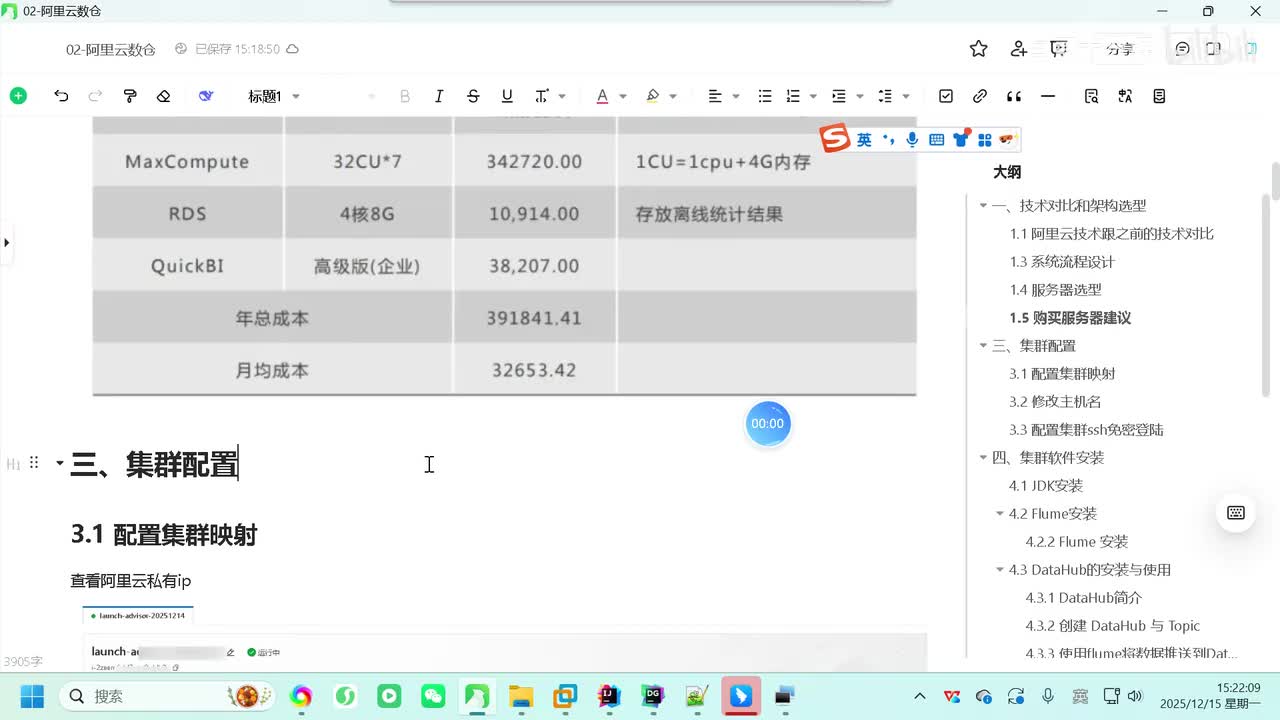Undo the last edit
1280x720 pixels.
click(61, 96)
